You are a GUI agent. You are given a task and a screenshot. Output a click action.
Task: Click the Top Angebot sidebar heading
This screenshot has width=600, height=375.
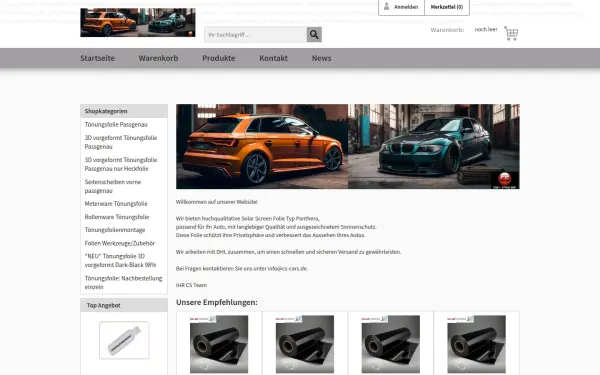[103, 305]
